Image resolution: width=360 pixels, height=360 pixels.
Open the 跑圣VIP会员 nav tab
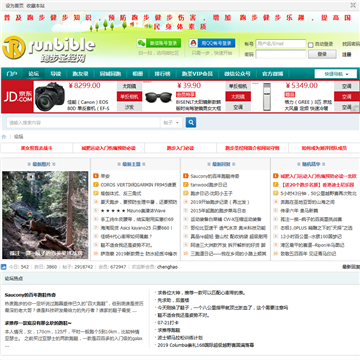197,74
